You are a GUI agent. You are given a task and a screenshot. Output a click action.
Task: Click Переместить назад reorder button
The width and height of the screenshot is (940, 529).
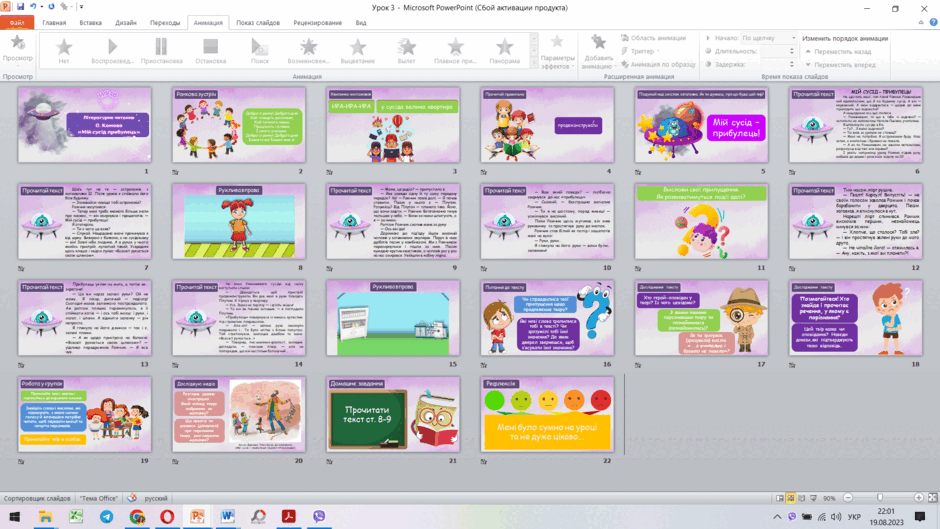(837, 52)
